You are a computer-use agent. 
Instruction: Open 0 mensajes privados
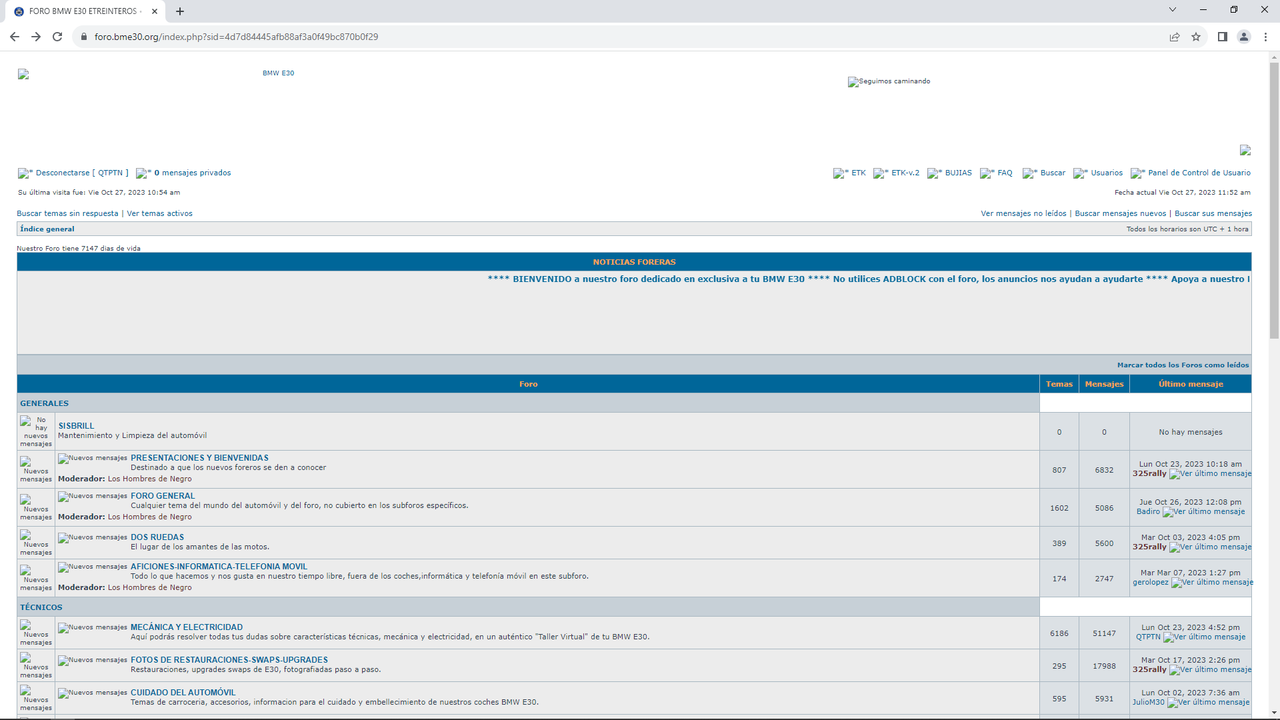click(x=192, y=173)
